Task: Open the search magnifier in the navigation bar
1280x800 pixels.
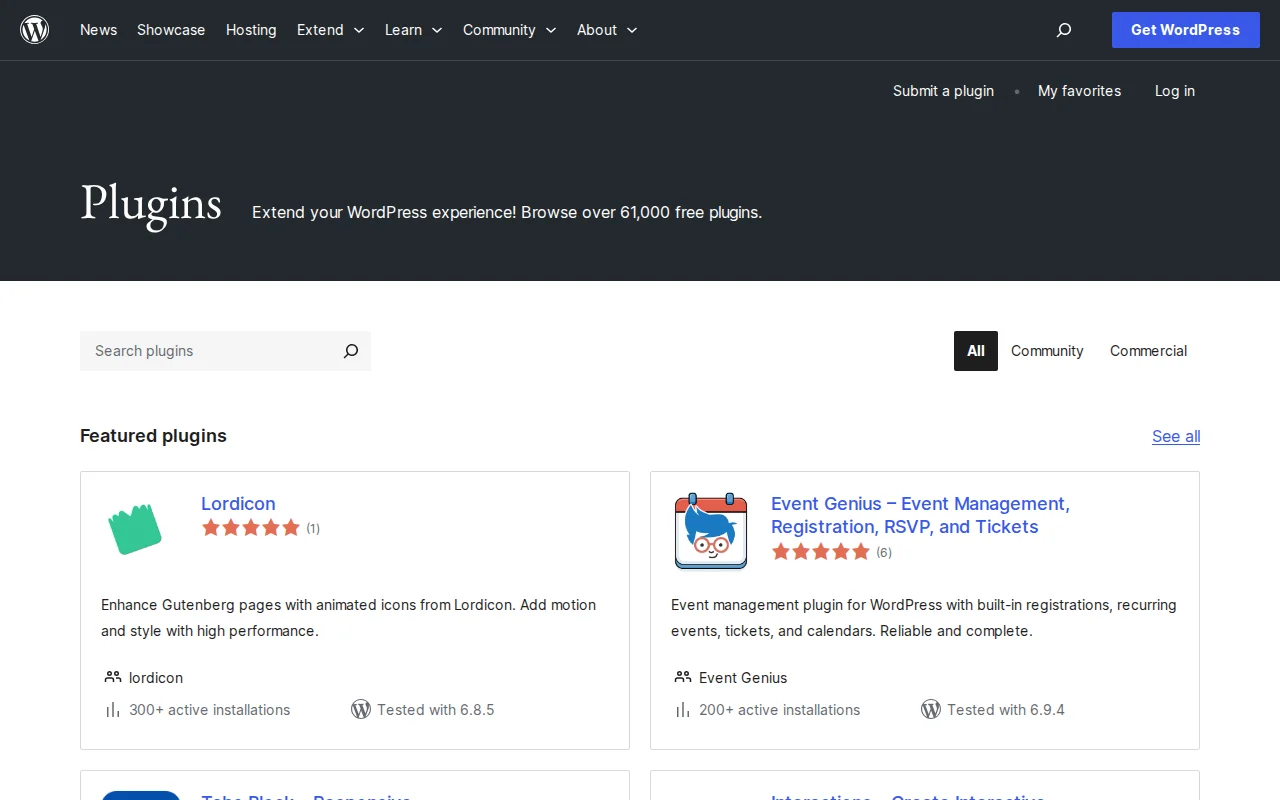Action: (x=1063, y=30)
